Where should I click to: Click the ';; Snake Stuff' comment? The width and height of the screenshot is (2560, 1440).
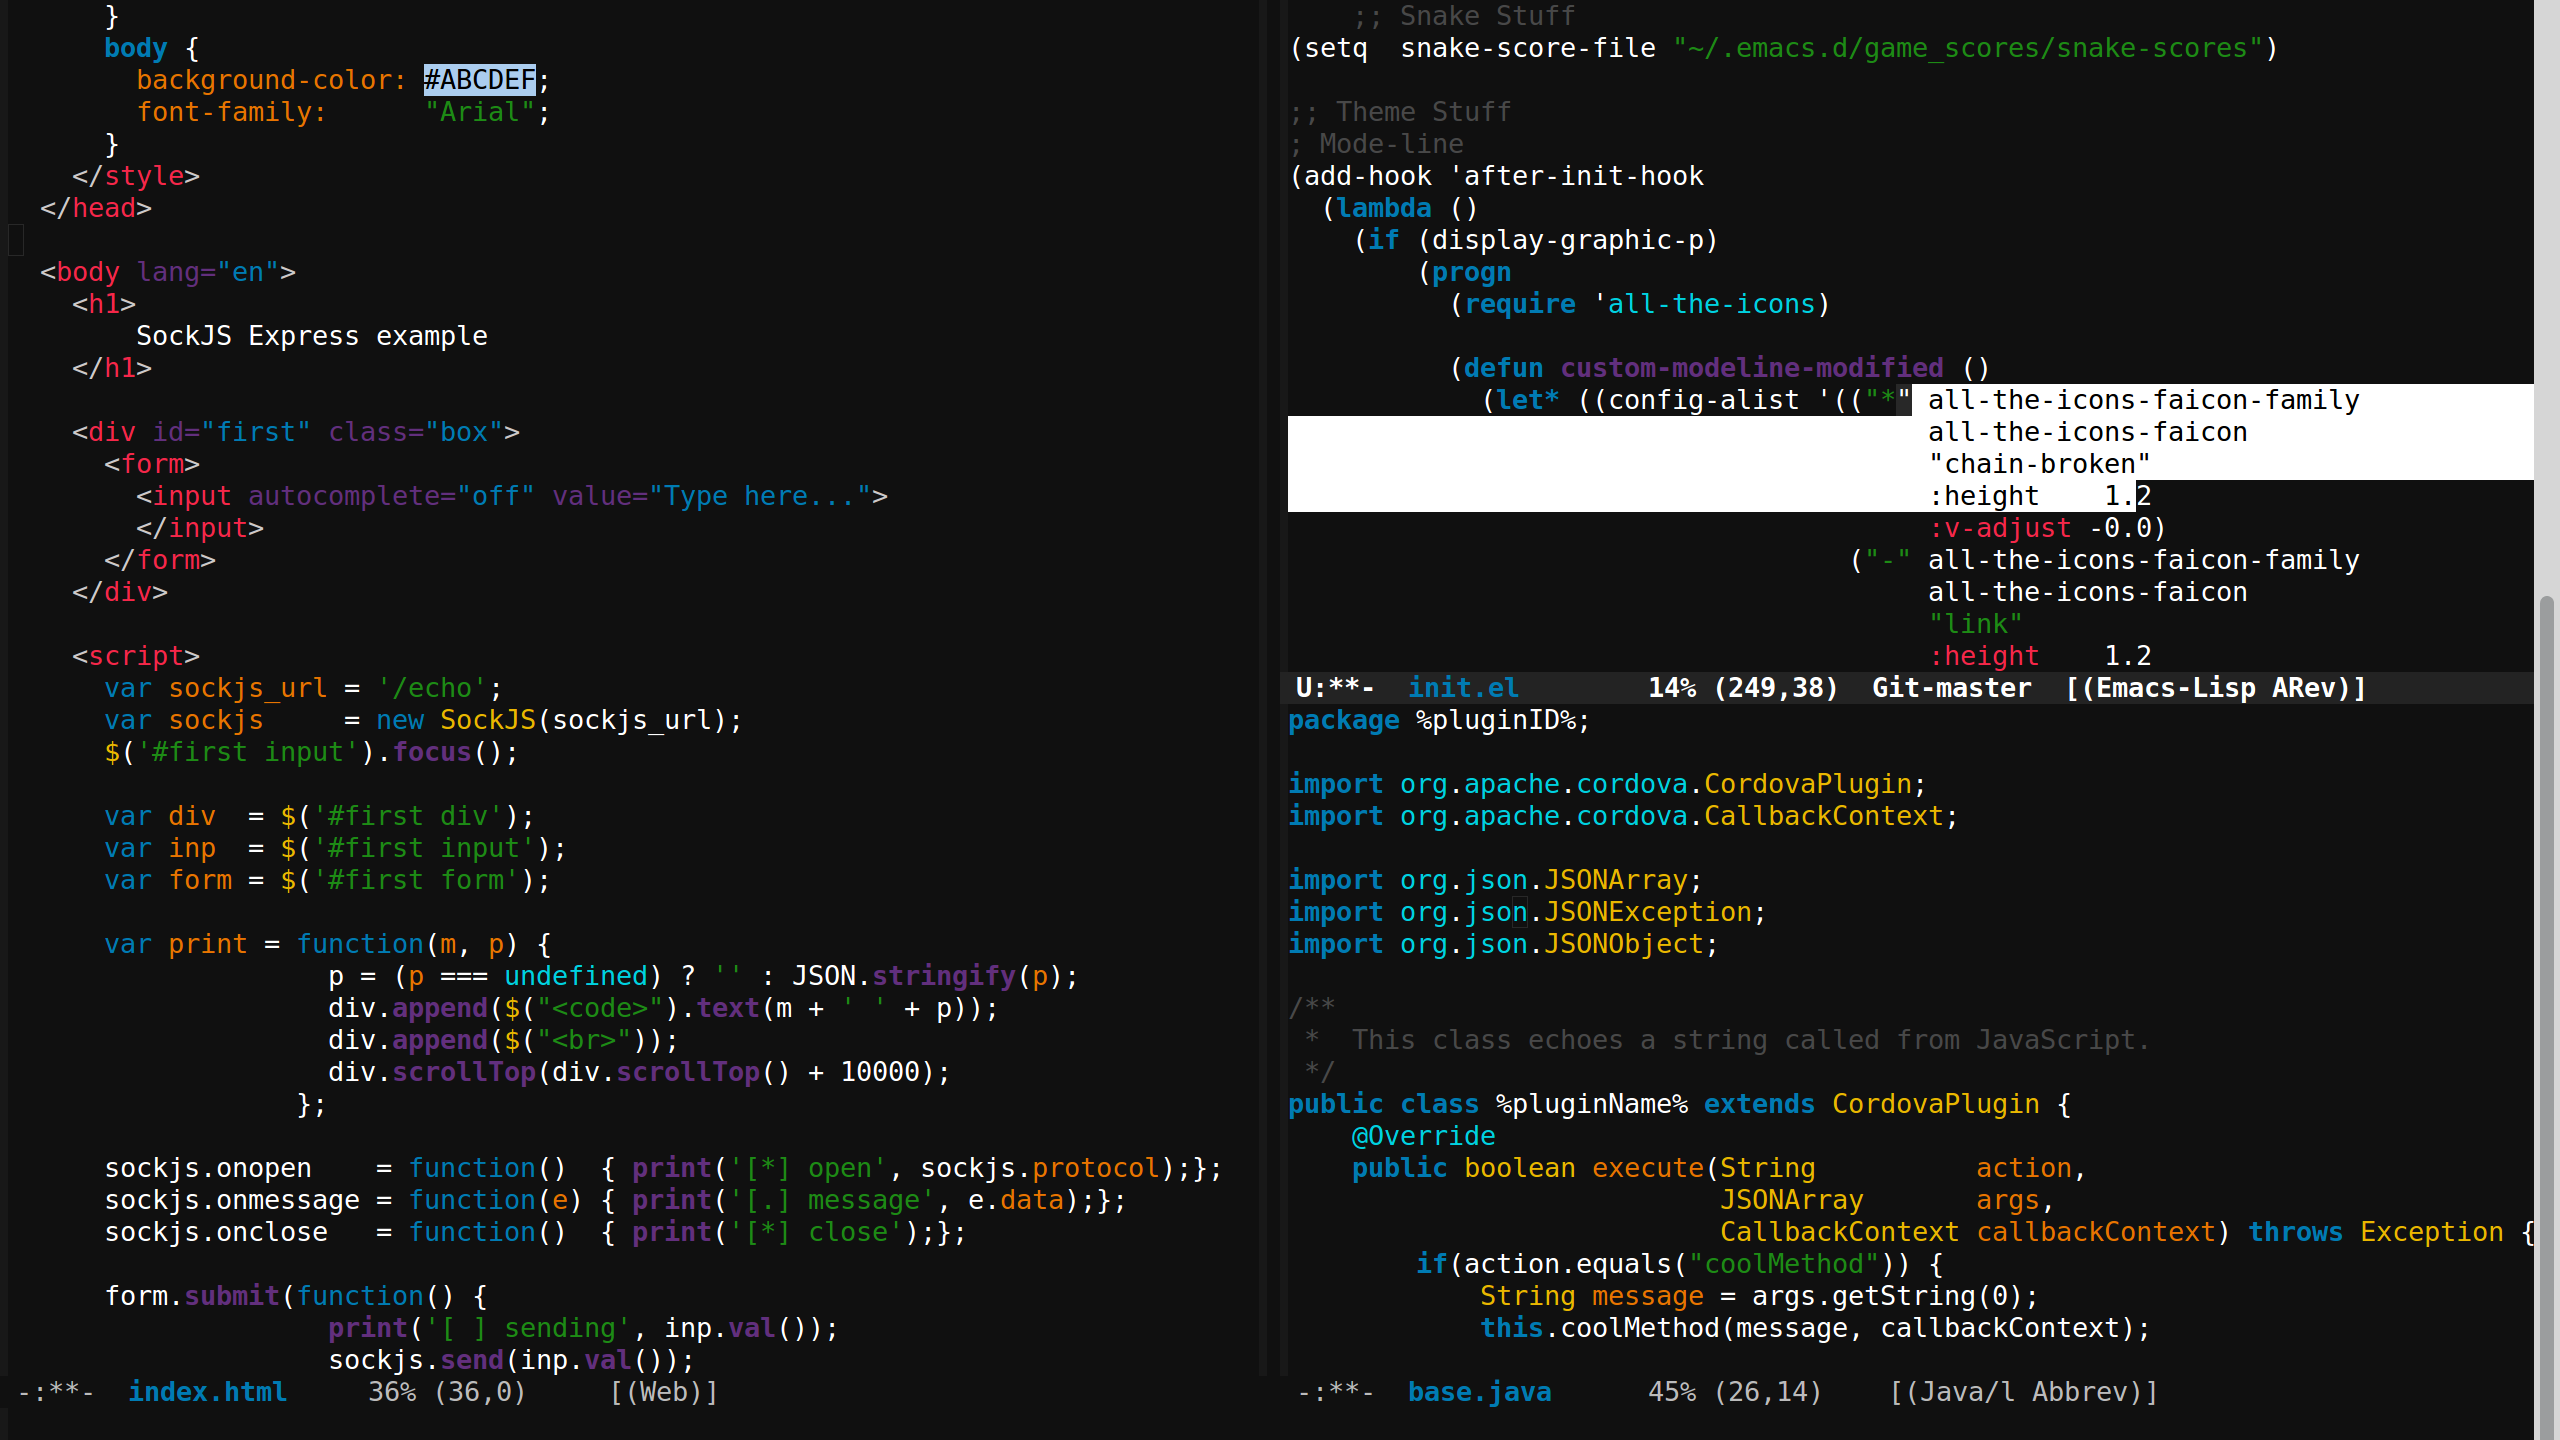pyautogui.click(x=1463, y=15)
